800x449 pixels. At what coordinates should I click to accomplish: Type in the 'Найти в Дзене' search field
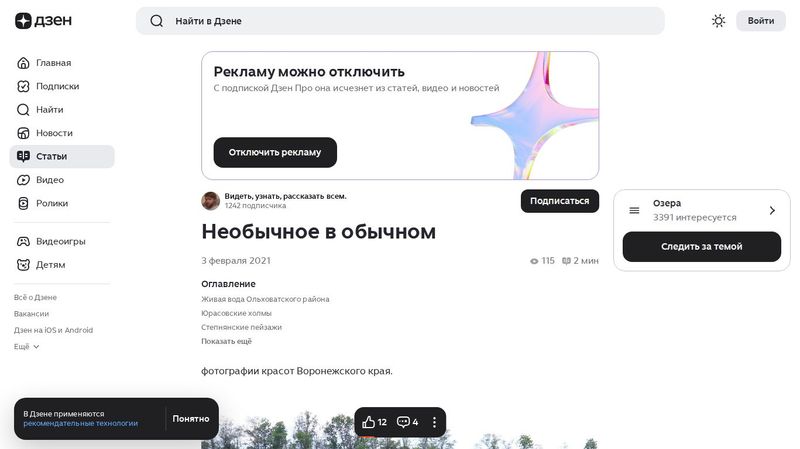[x=400, y=21]
